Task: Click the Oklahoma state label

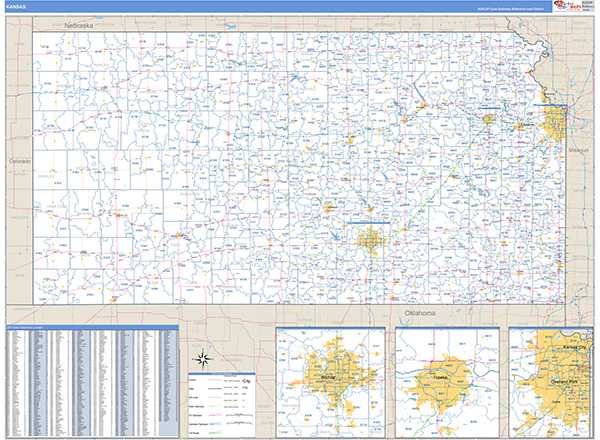Action: pos(420,313)
